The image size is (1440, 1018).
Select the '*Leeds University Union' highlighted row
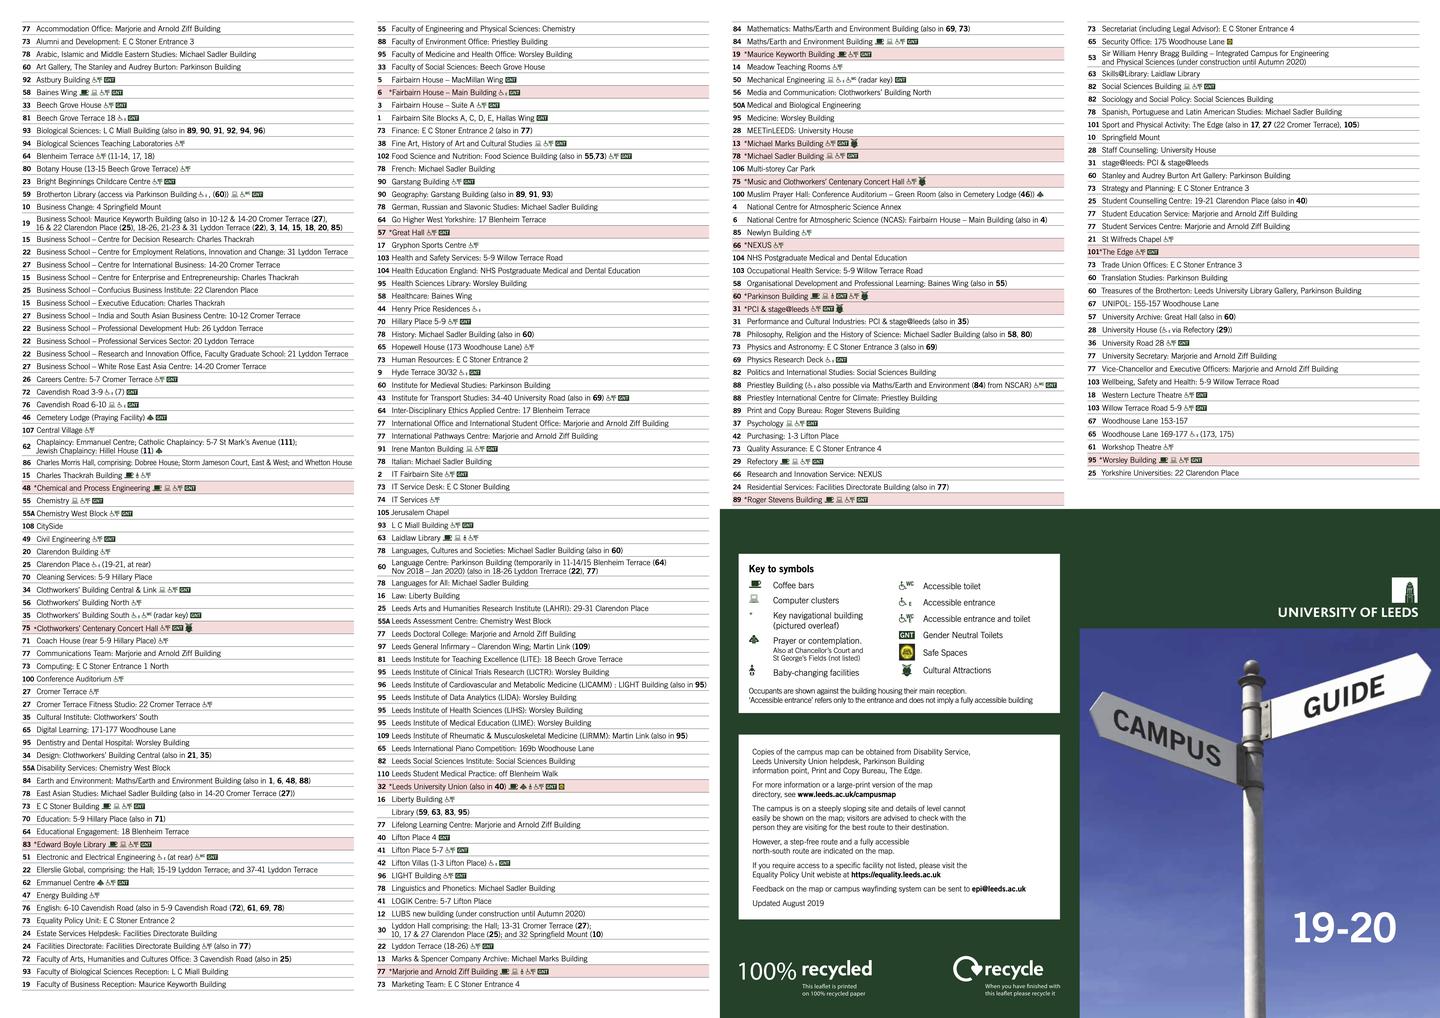(x=542, y=787)
